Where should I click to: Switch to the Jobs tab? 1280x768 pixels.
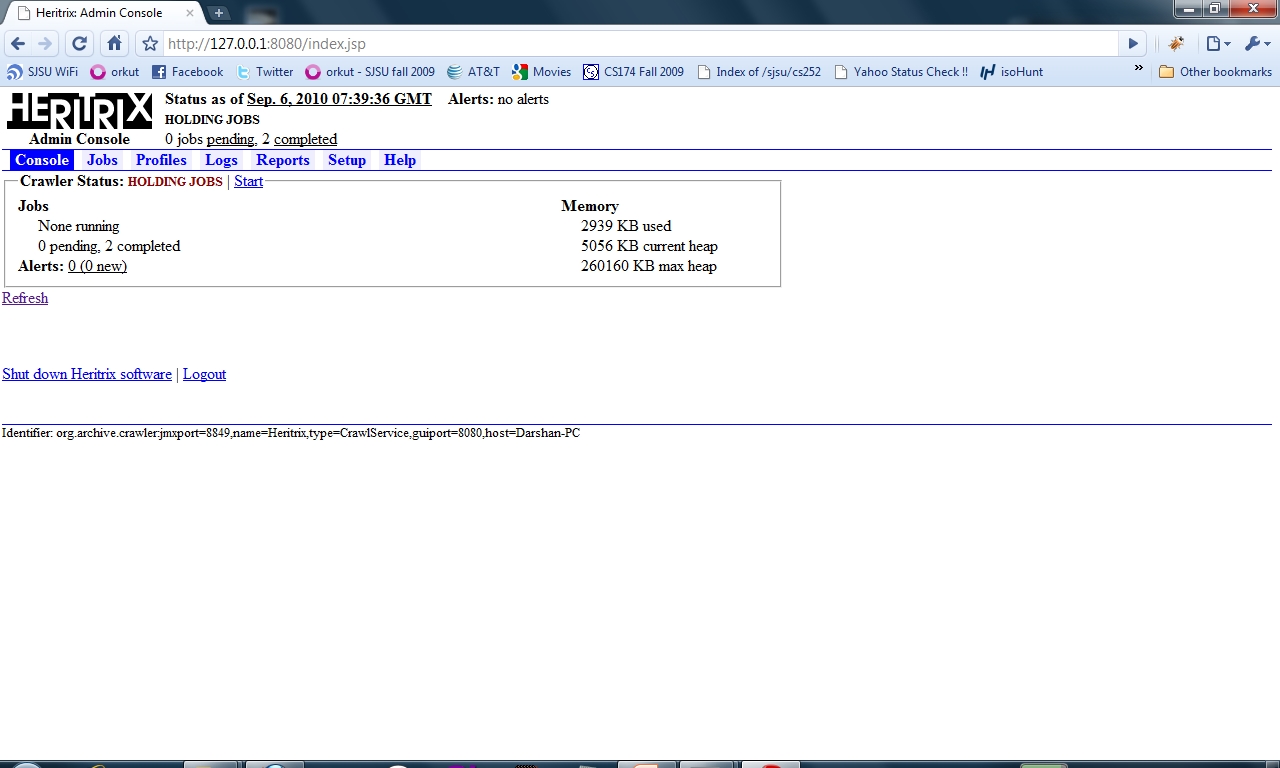point(102,160)
